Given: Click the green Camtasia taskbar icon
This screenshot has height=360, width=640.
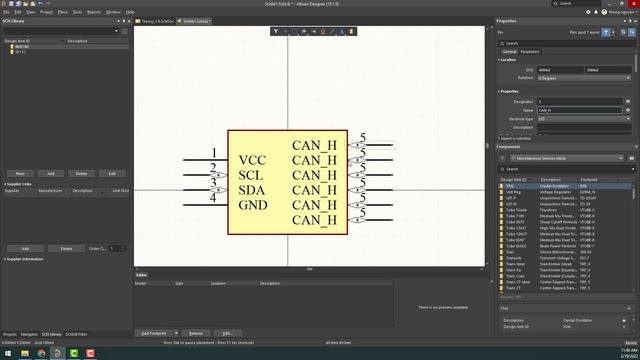Looking at the screenshot, I should [74, 353].
